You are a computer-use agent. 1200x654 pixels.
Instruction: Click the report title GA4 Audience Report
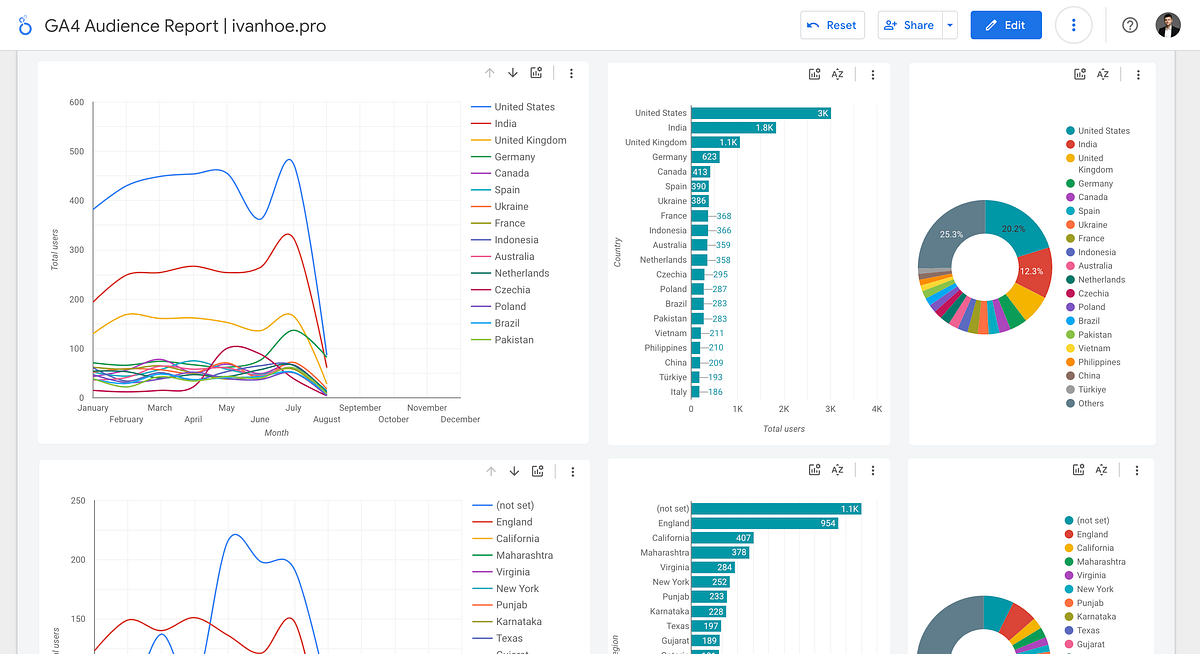185,26
